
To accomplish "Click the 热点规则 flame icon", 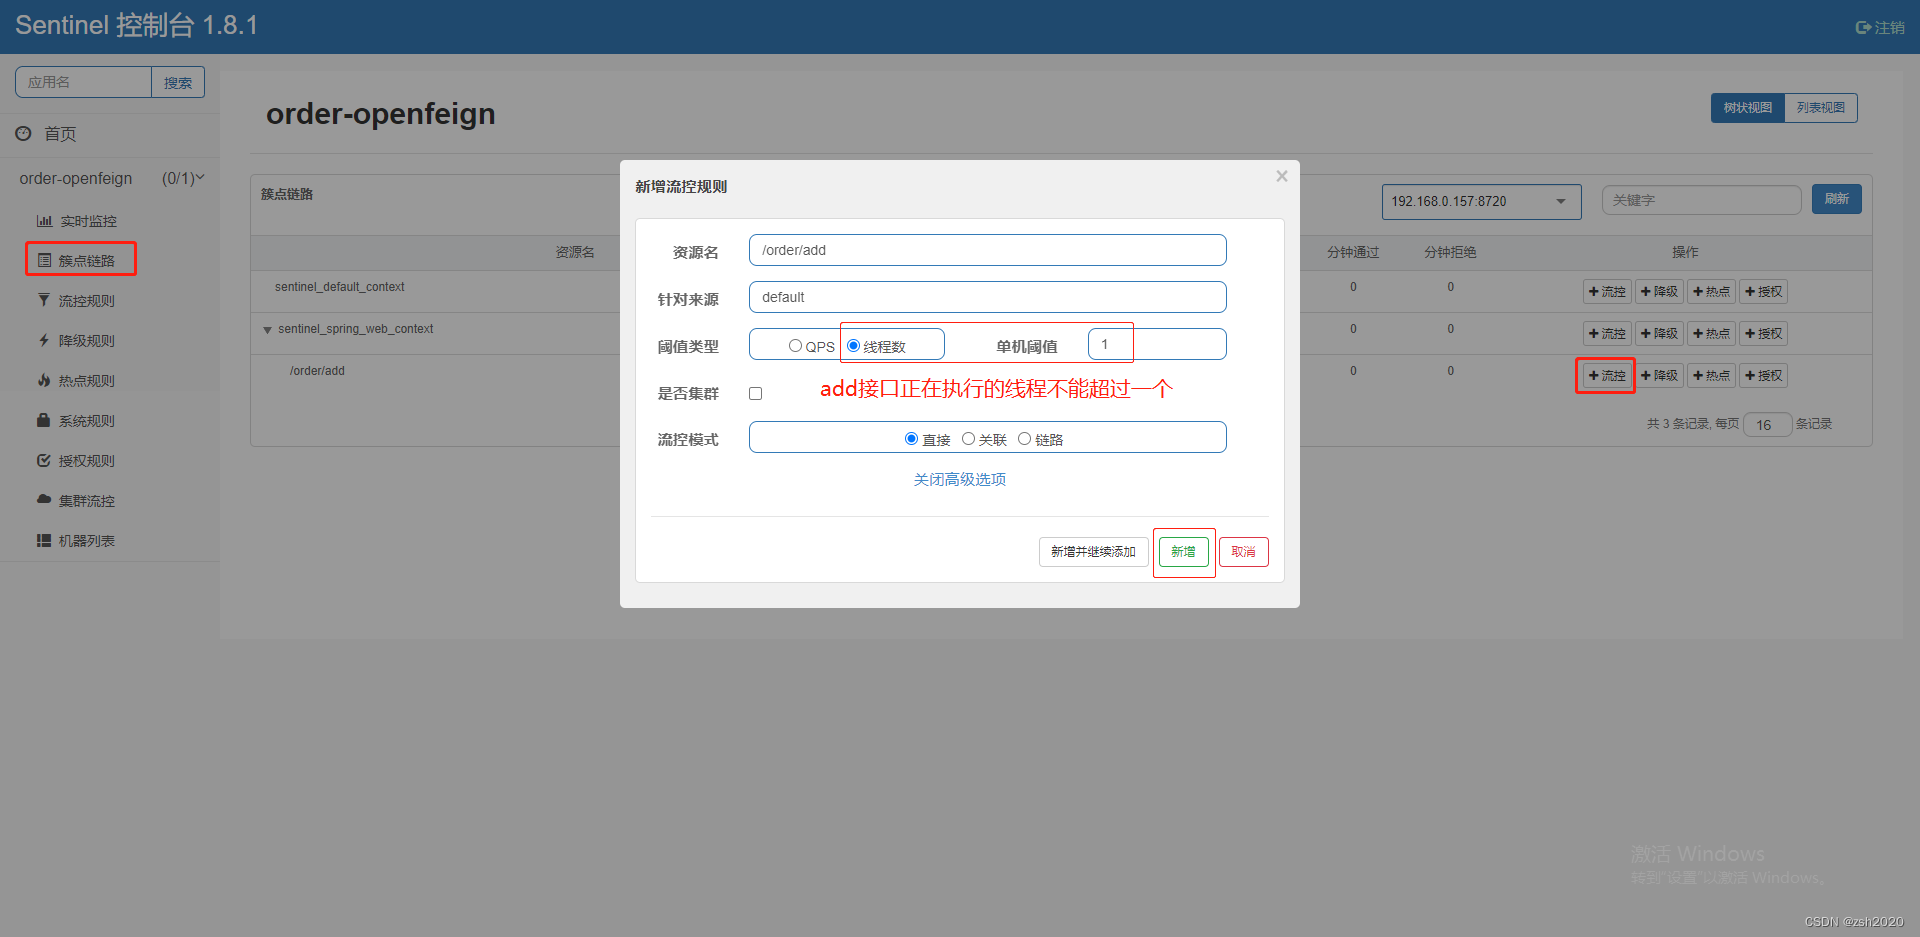I will pyautogui.click(x=44, y=380).
